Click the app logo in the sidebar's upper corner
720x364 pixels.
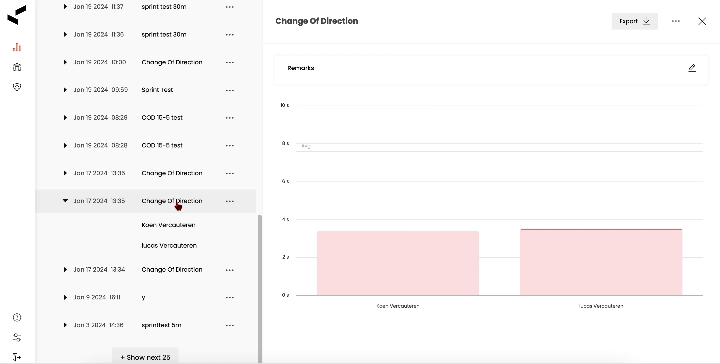[17, 15]
